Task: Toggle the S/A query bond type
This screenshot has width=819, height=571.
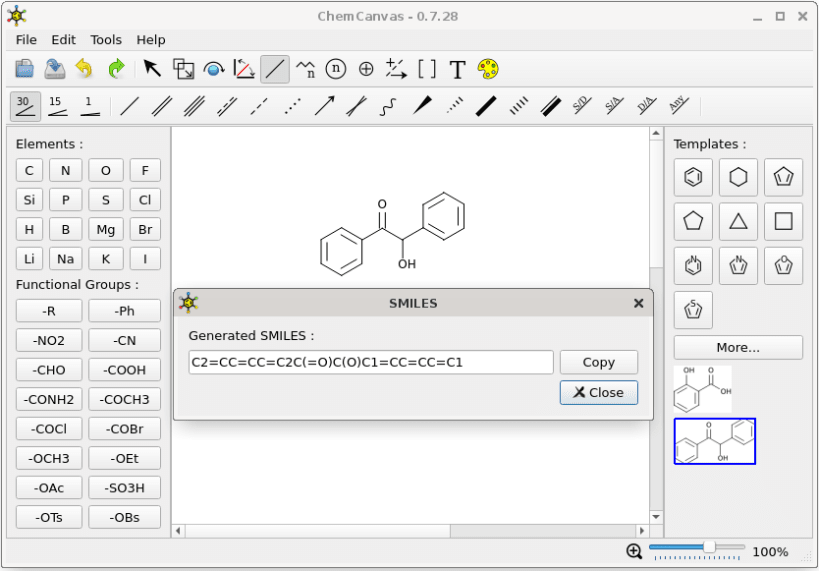Action: click(x=614, y=105)
